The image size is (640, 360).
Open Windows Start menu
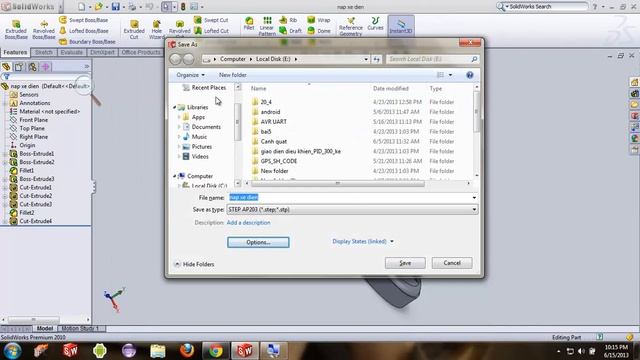[x=12, y=351]
